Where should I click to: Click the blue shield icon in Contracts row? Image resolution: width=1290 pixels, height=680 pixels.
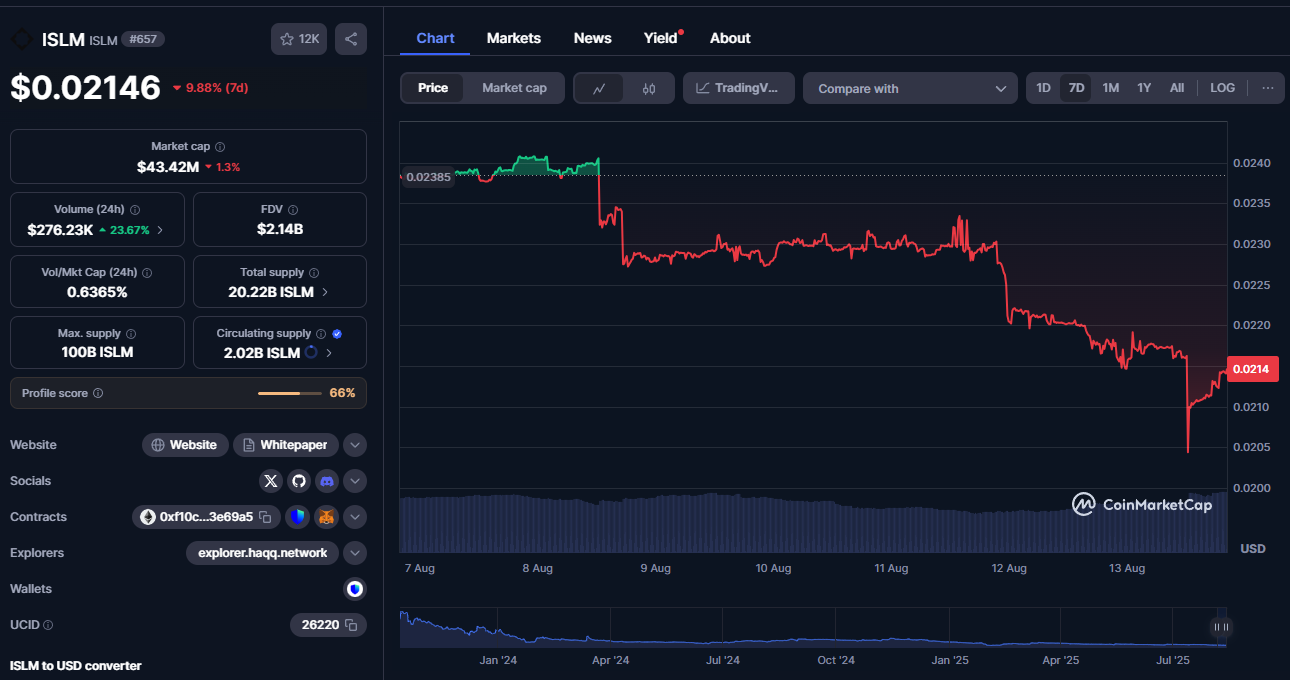tap(297, 517)
